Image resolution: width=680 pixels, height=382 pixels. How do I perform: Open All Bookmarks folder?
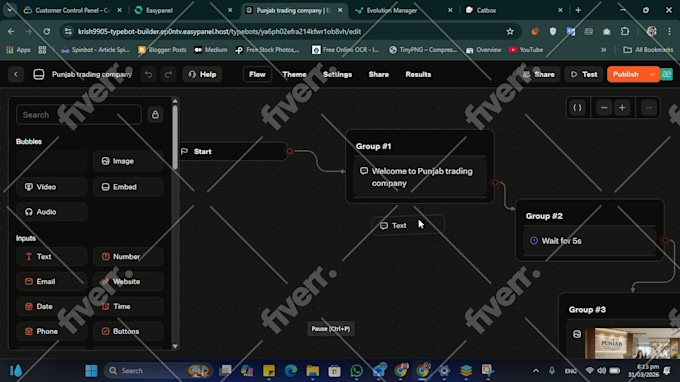(x=648, y=50)
